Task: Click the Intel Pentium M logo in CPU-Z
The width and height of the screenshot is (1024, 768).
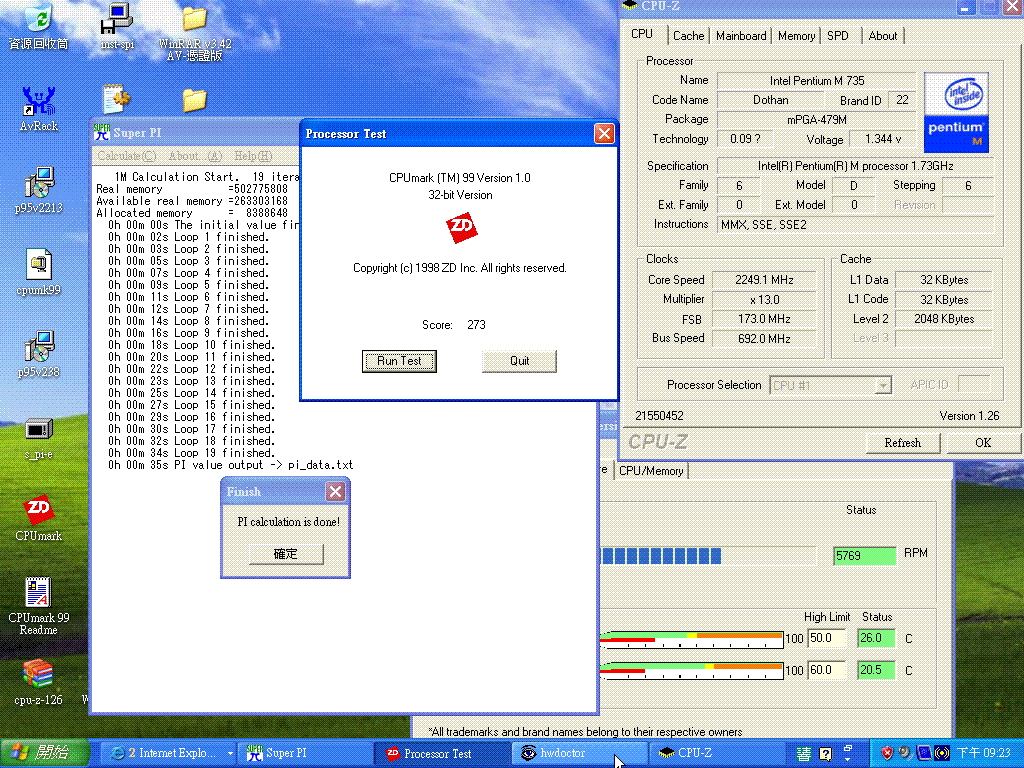Action: (956, 112)
